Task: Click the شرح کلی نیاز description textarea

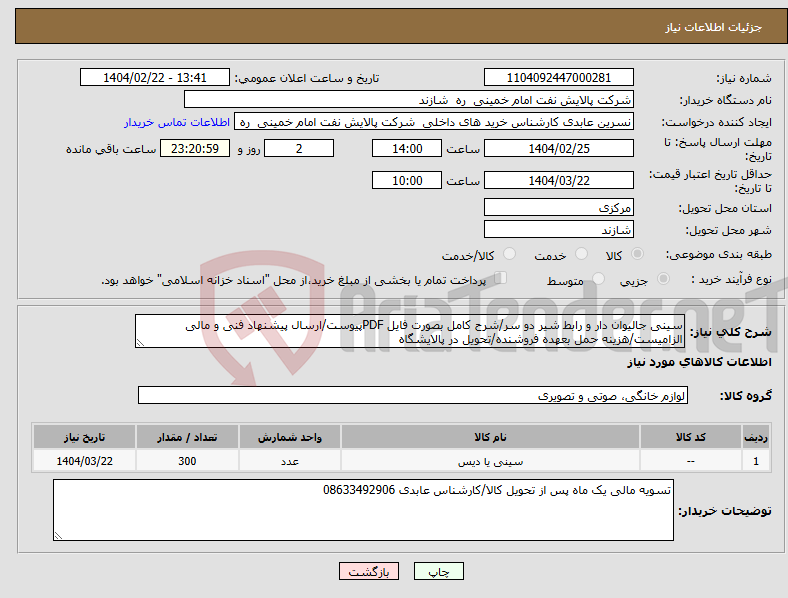Action: tap(410, 331)
